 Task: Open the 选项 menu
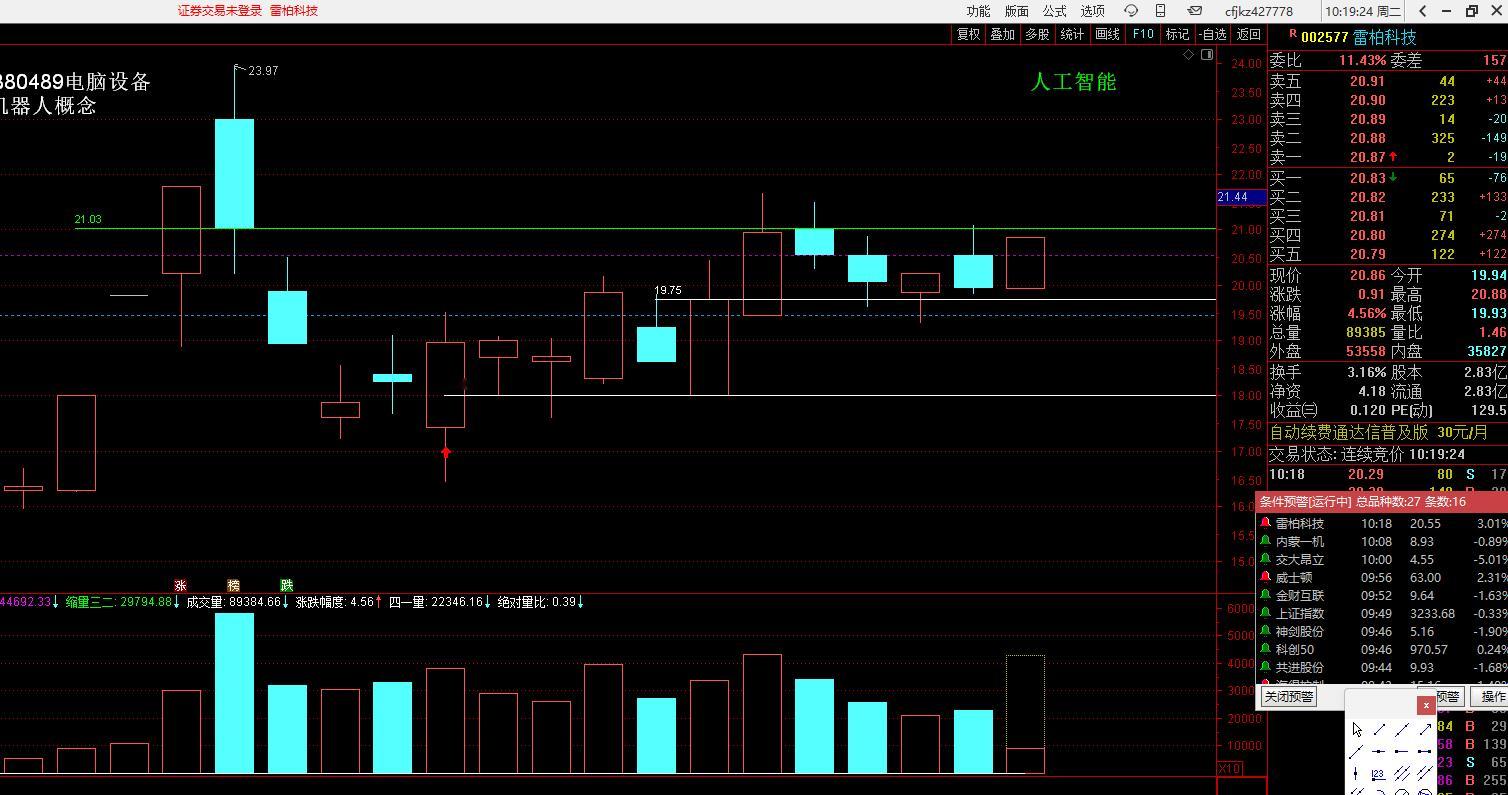1092,11
